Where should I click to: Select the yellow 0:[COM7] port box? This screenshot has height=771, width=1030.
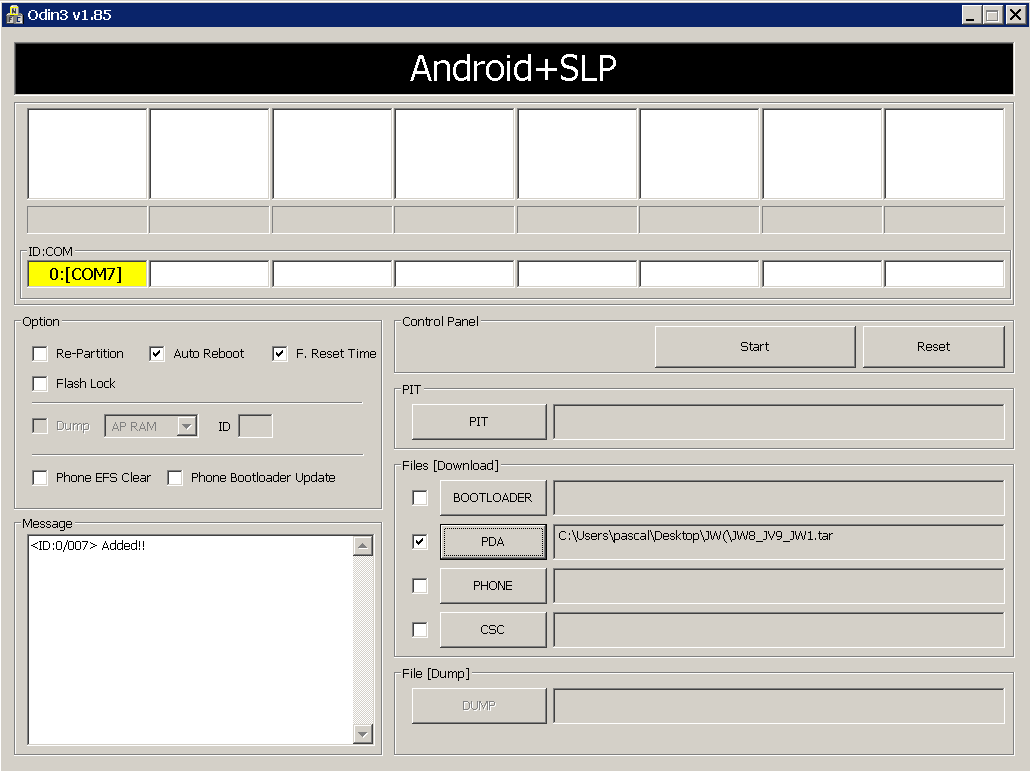coord(86,273)
